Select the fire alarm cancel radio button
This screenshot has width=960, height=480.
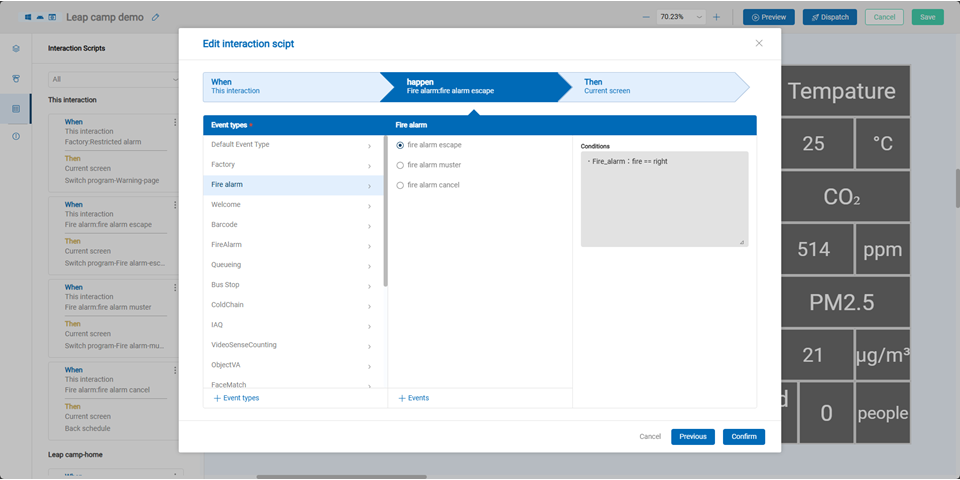(401, 185)
